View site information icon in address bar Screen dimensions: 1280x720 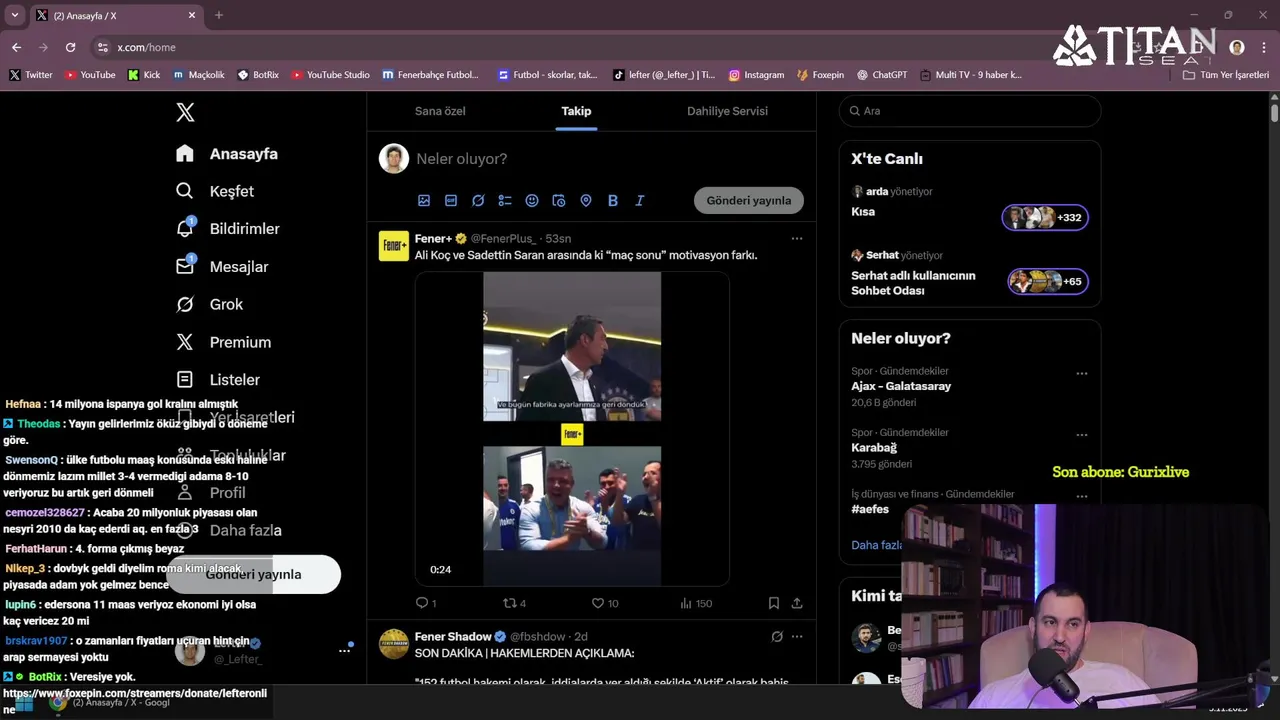coord(102,47)
